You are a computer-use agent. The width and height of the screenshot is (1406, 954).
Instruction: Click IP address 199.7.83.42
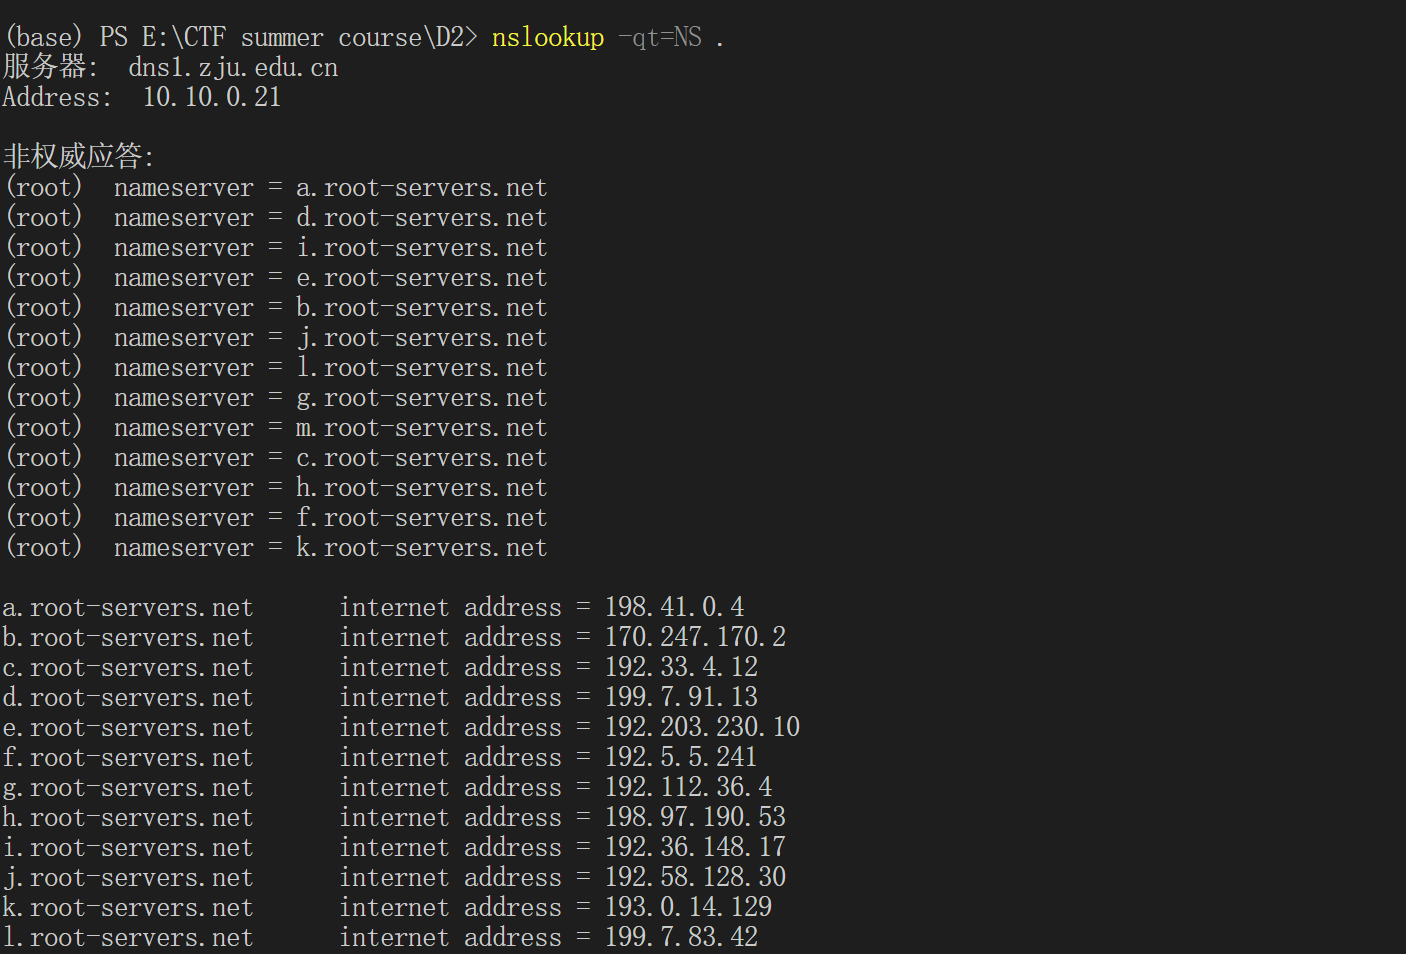tap(681, 938)
